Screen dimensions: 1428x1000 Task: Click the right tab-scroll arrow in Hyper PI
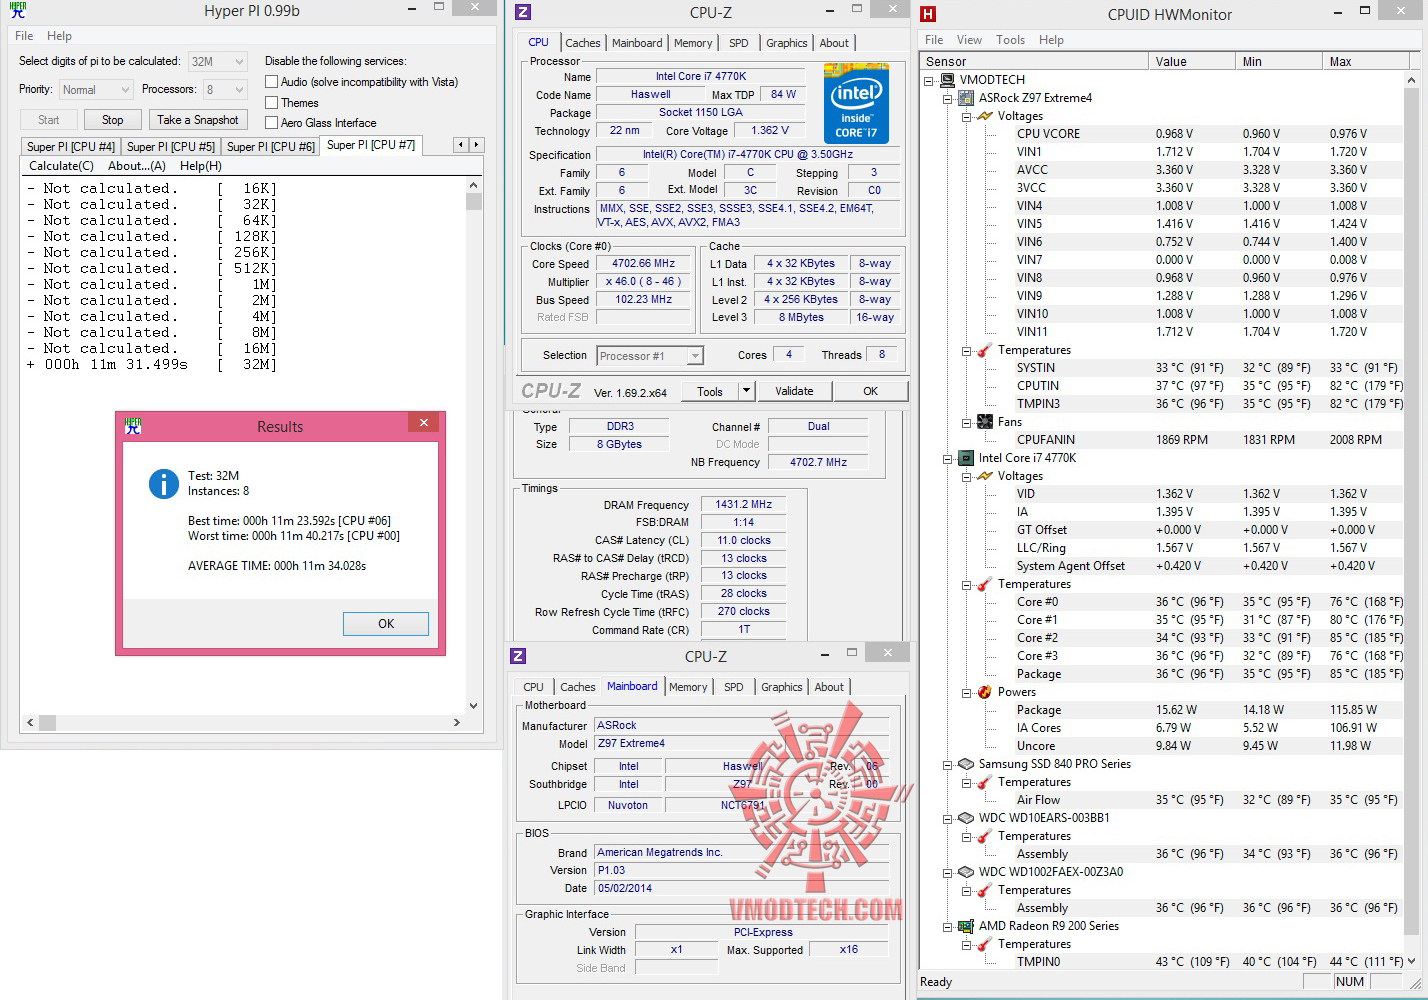tap(476, 145)
